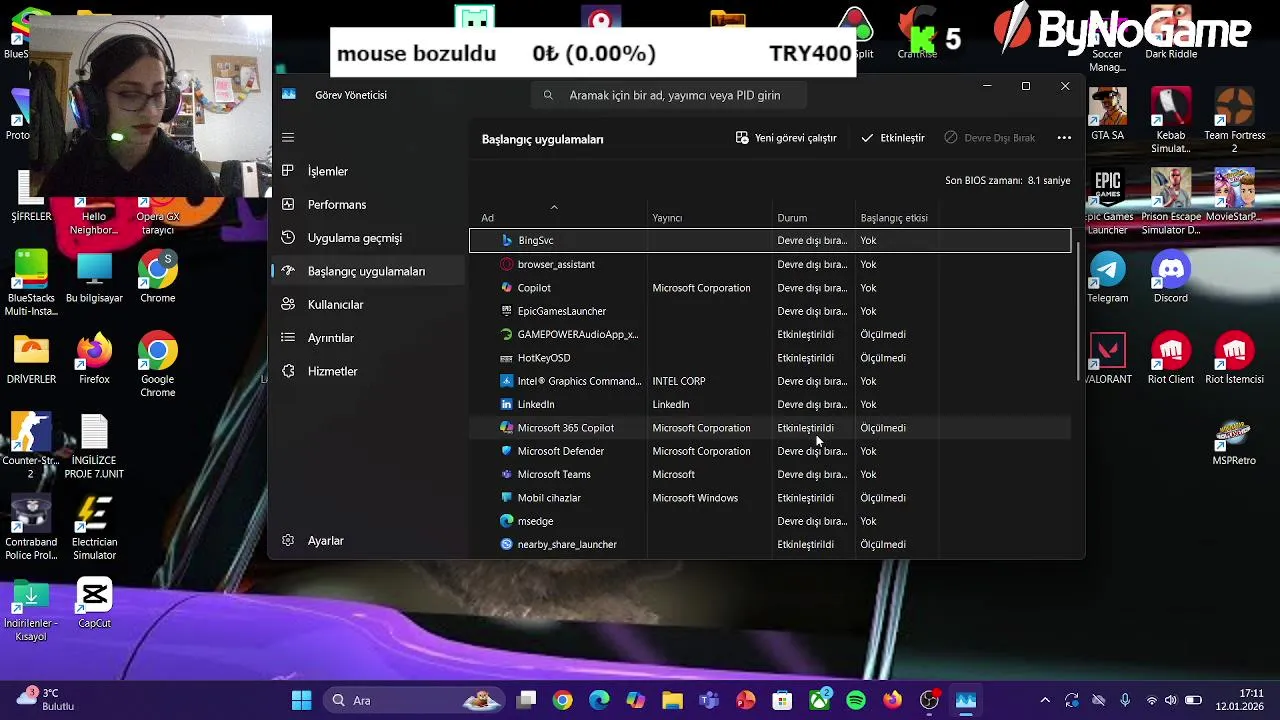This screenshot has width=1280, height=720.
Task: Select the Copilot startup entry
Action: click(x=770, y=288)
